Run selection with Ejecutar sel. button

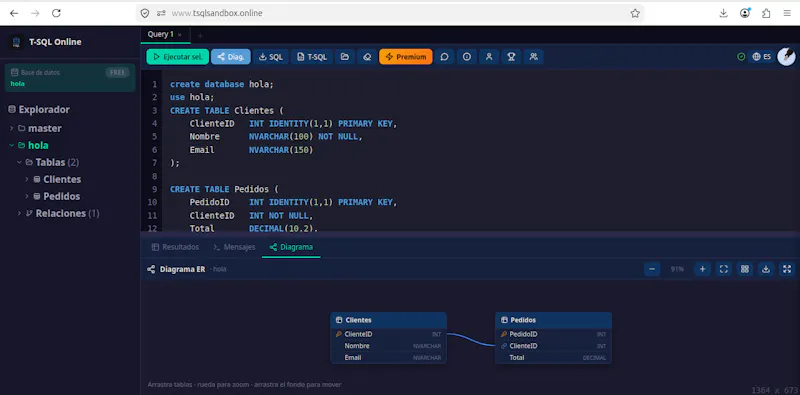[x=178, y=57]
